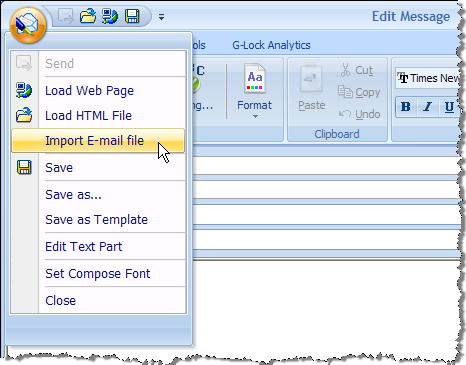Open the quick access toolbar customize arrow
466x365 pixels.
pos(161,17)
